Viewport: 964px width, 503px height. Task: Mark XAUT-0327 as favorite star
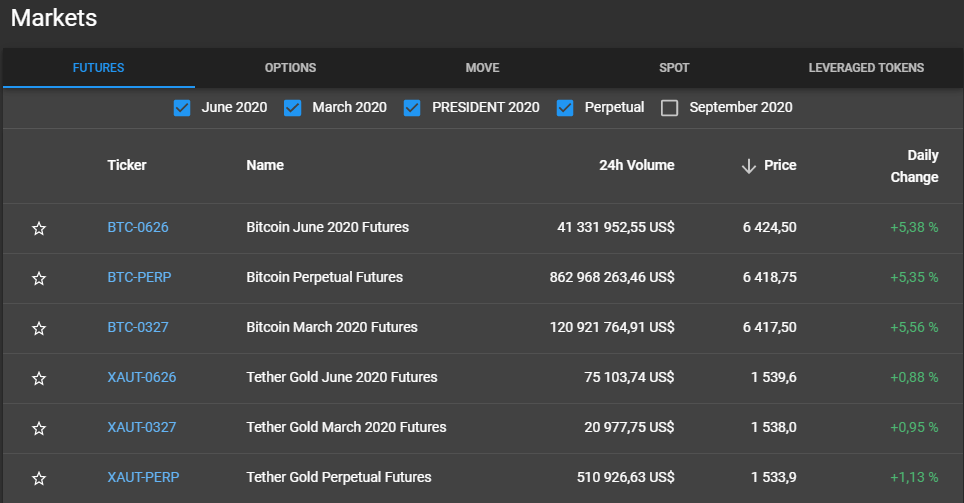coord(39,429)
